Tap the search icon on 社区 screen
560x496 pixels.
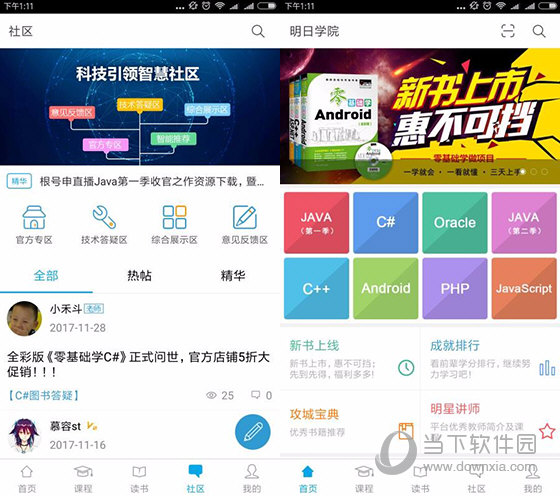[258, 31]
